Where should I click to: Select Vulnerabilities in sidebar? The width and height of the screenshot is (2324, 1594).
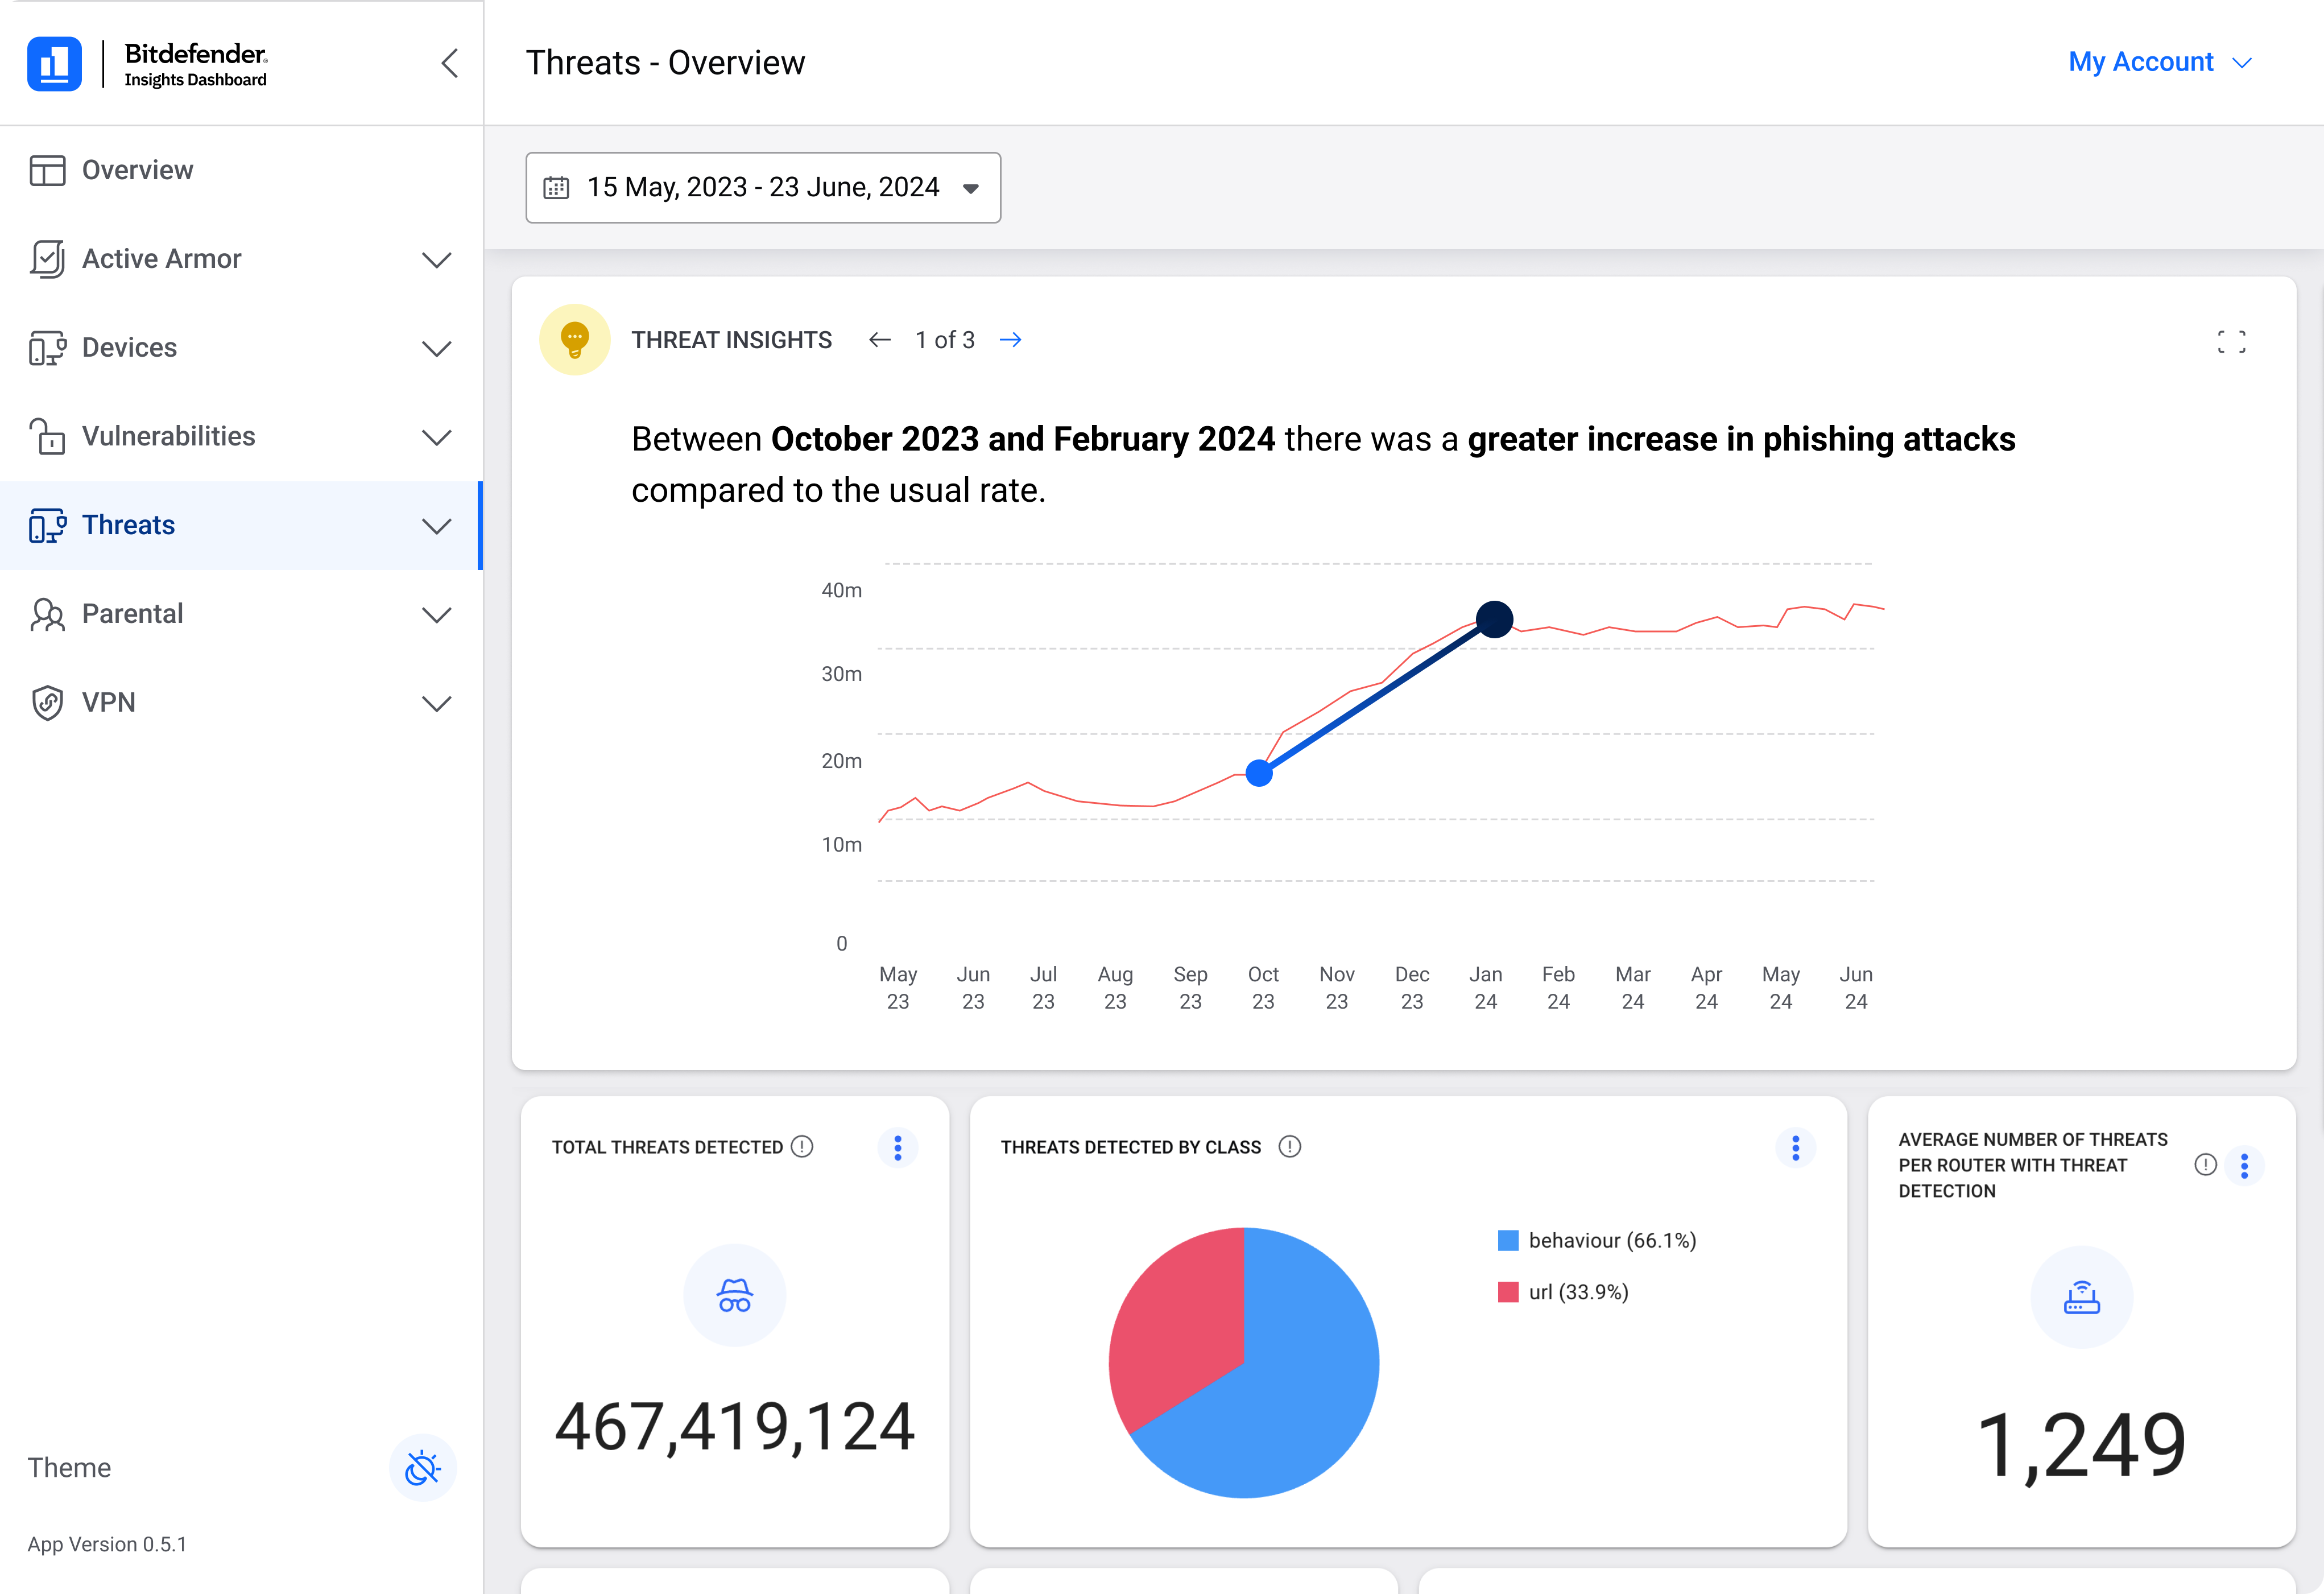(241, 436)
